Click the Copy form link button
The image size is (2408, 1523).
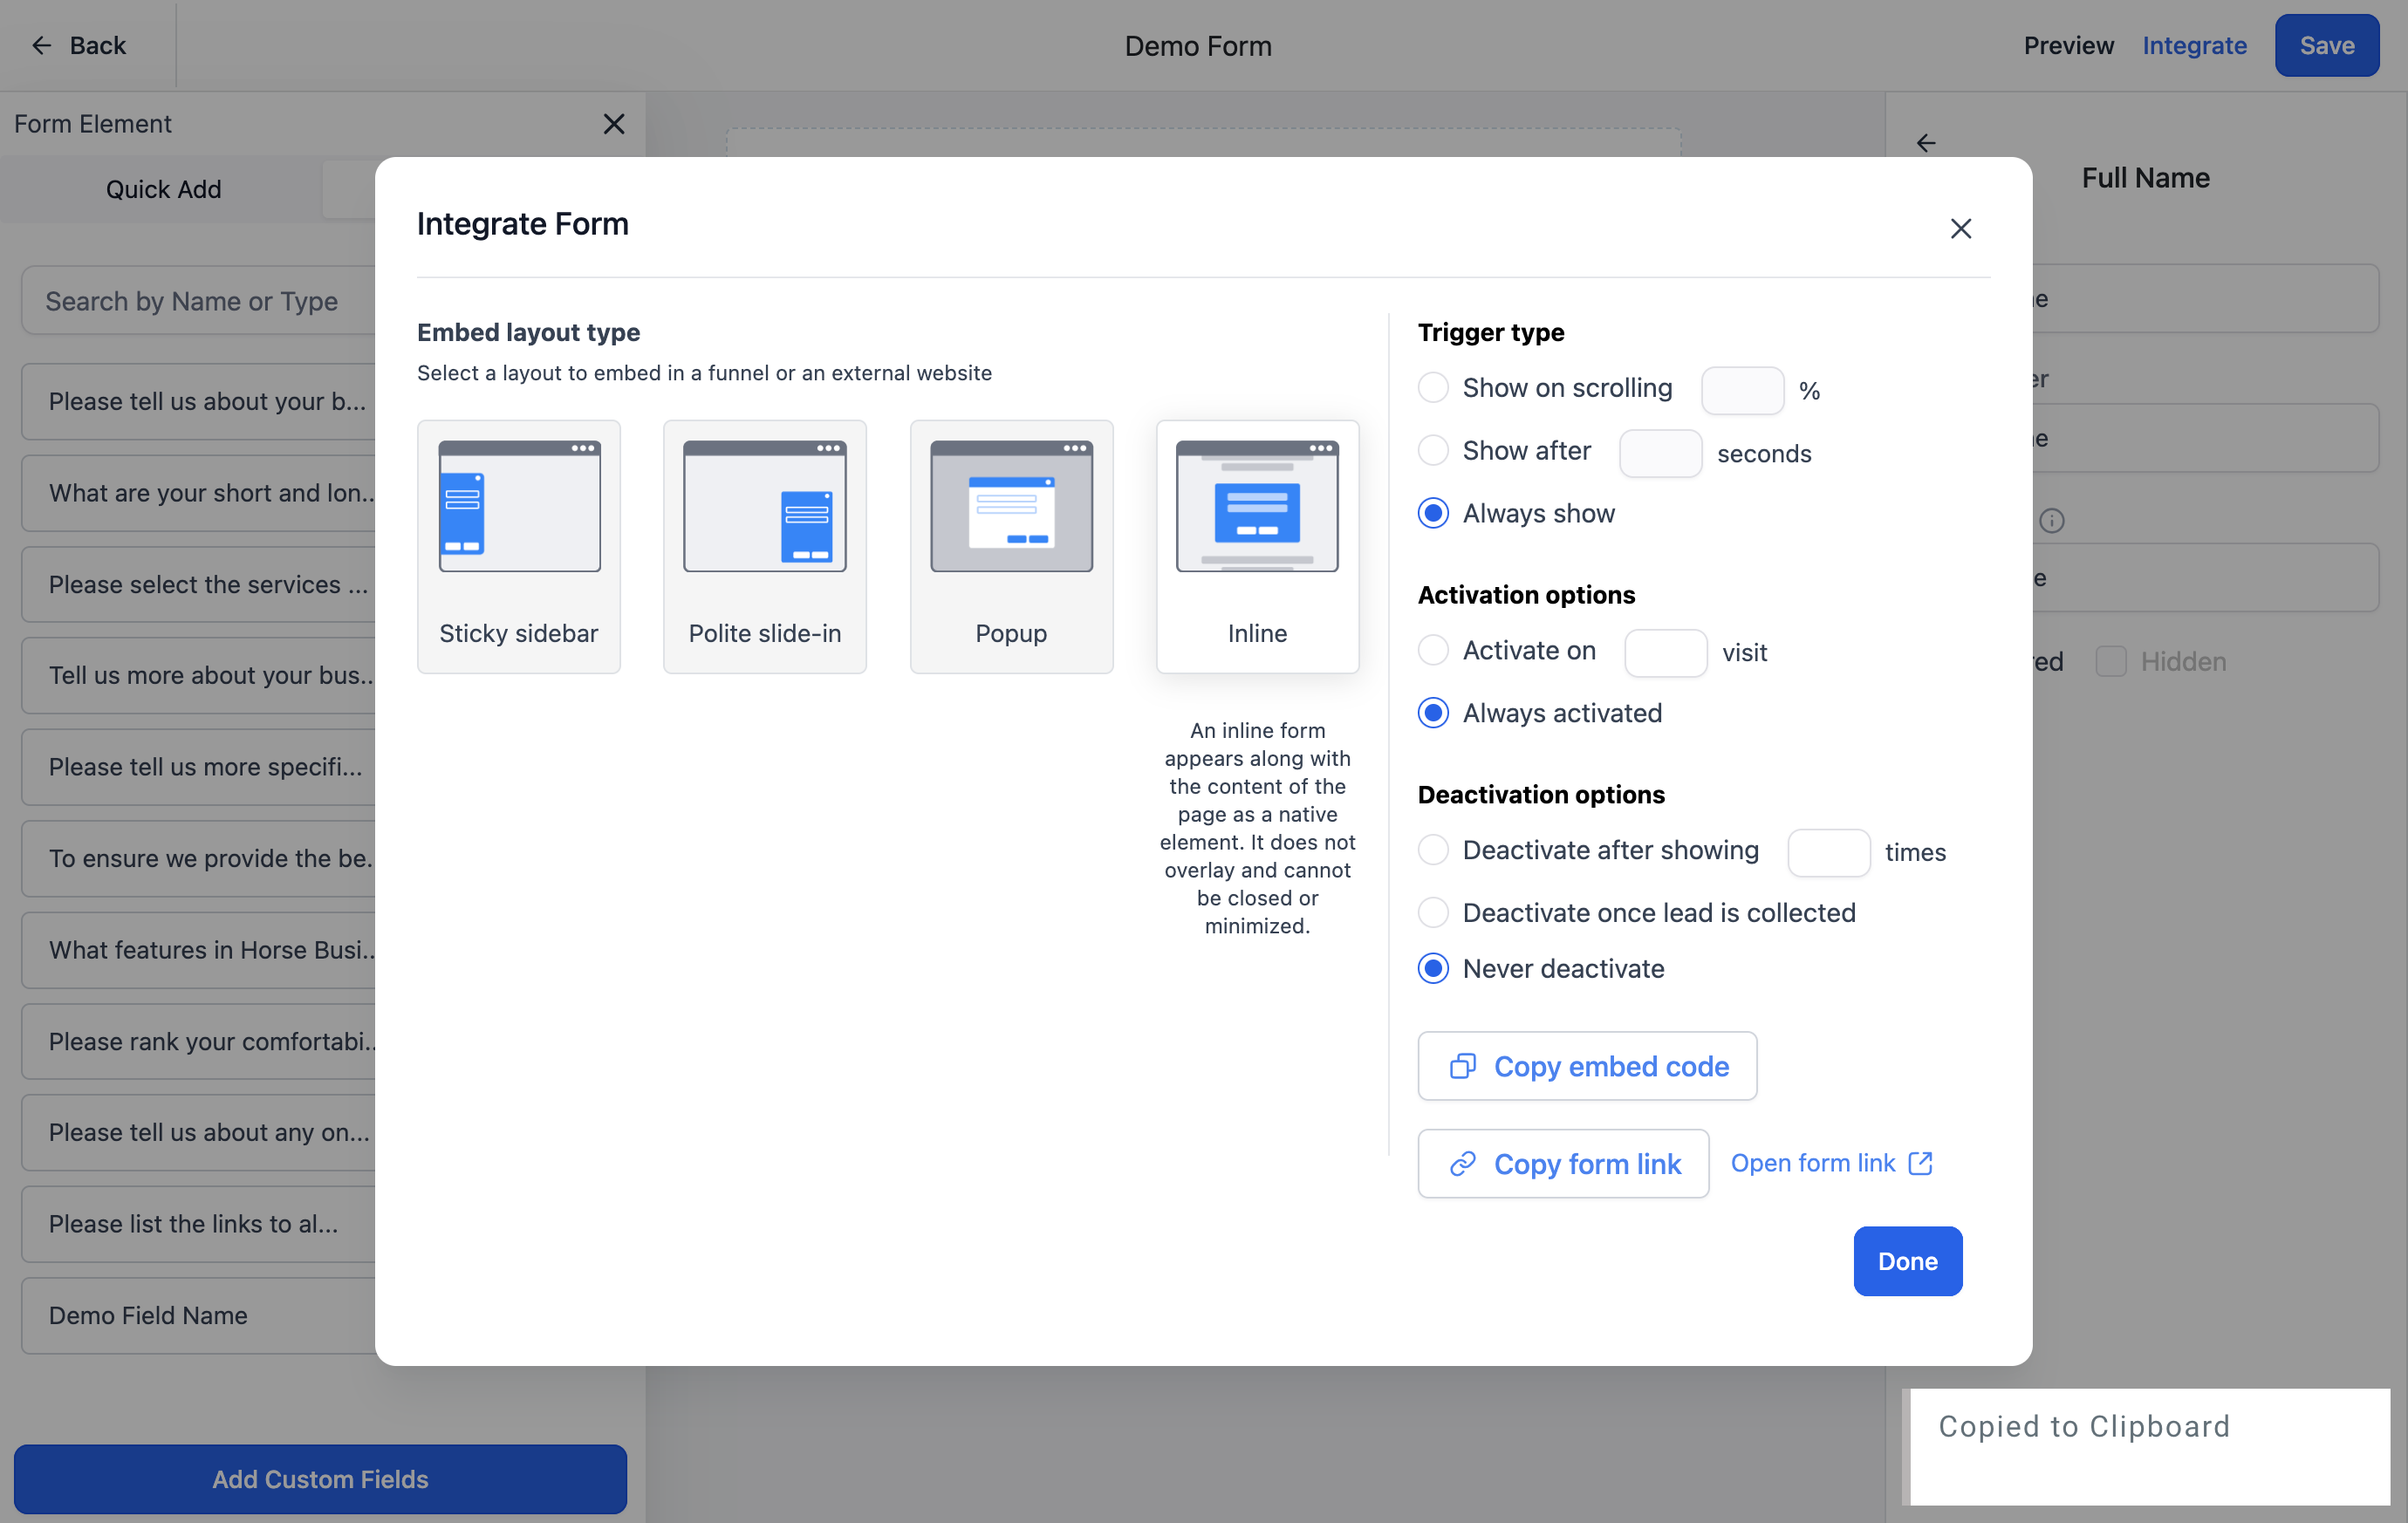click(x=1563, y=1163)
